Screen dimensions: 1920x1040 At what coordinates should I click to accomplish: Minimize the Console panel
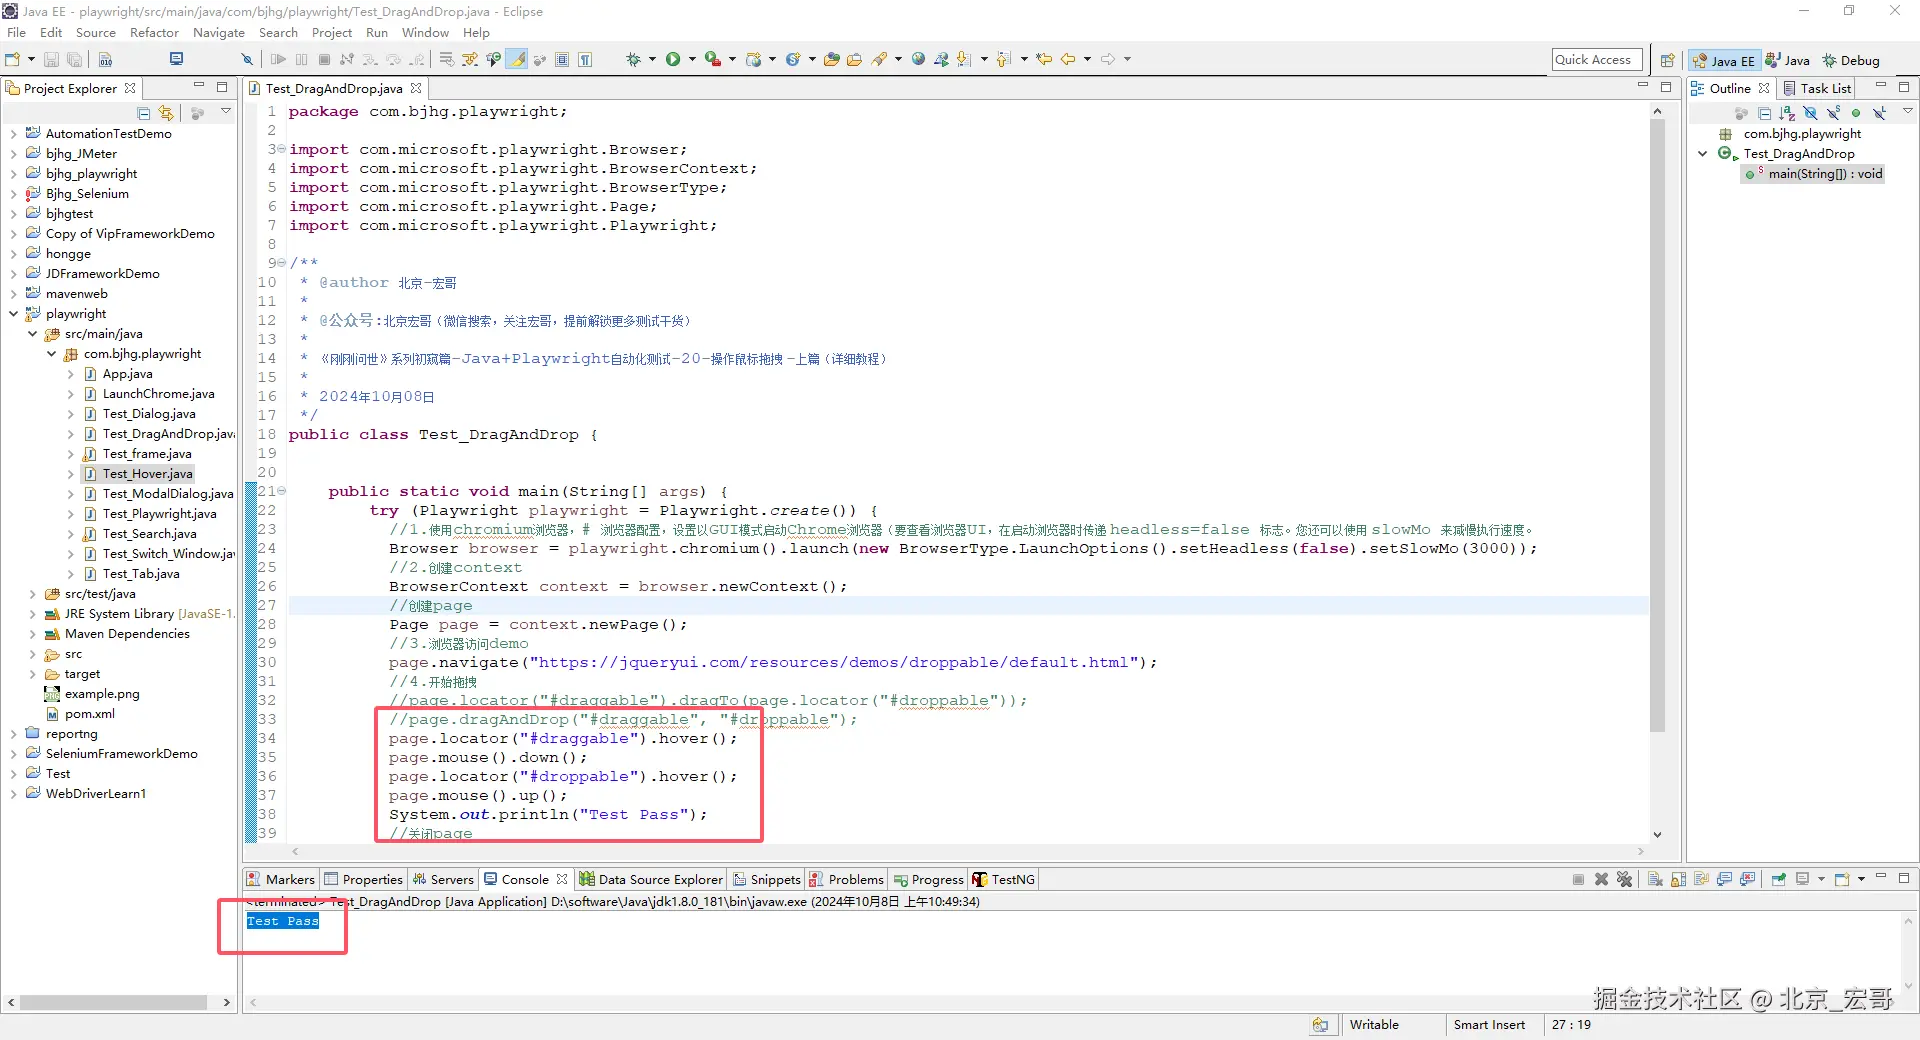click(1881, 877)
